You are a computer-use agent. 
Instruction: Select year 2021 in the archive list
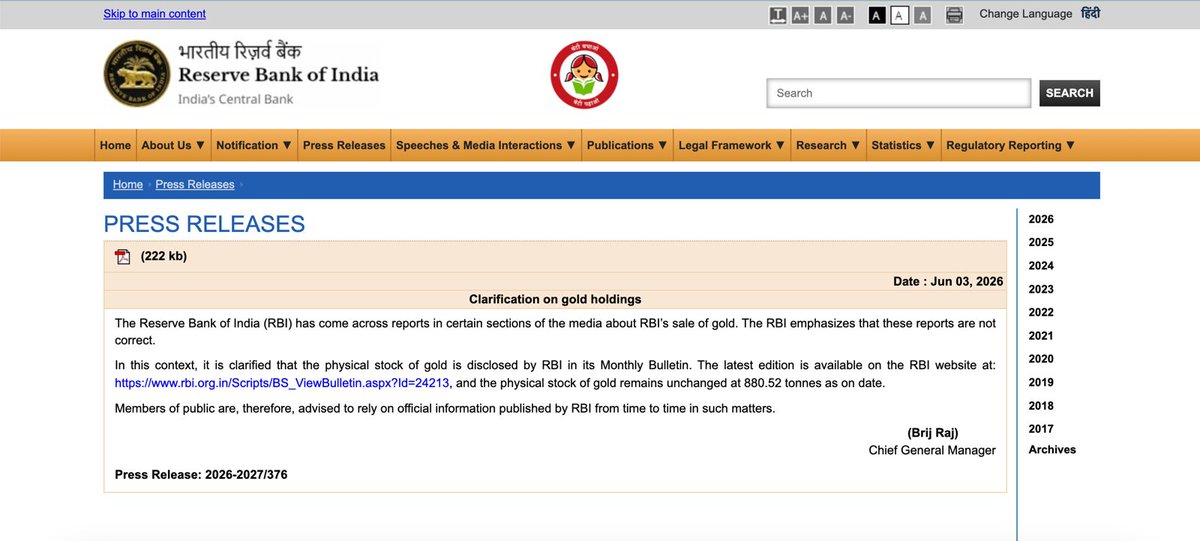1041,336
